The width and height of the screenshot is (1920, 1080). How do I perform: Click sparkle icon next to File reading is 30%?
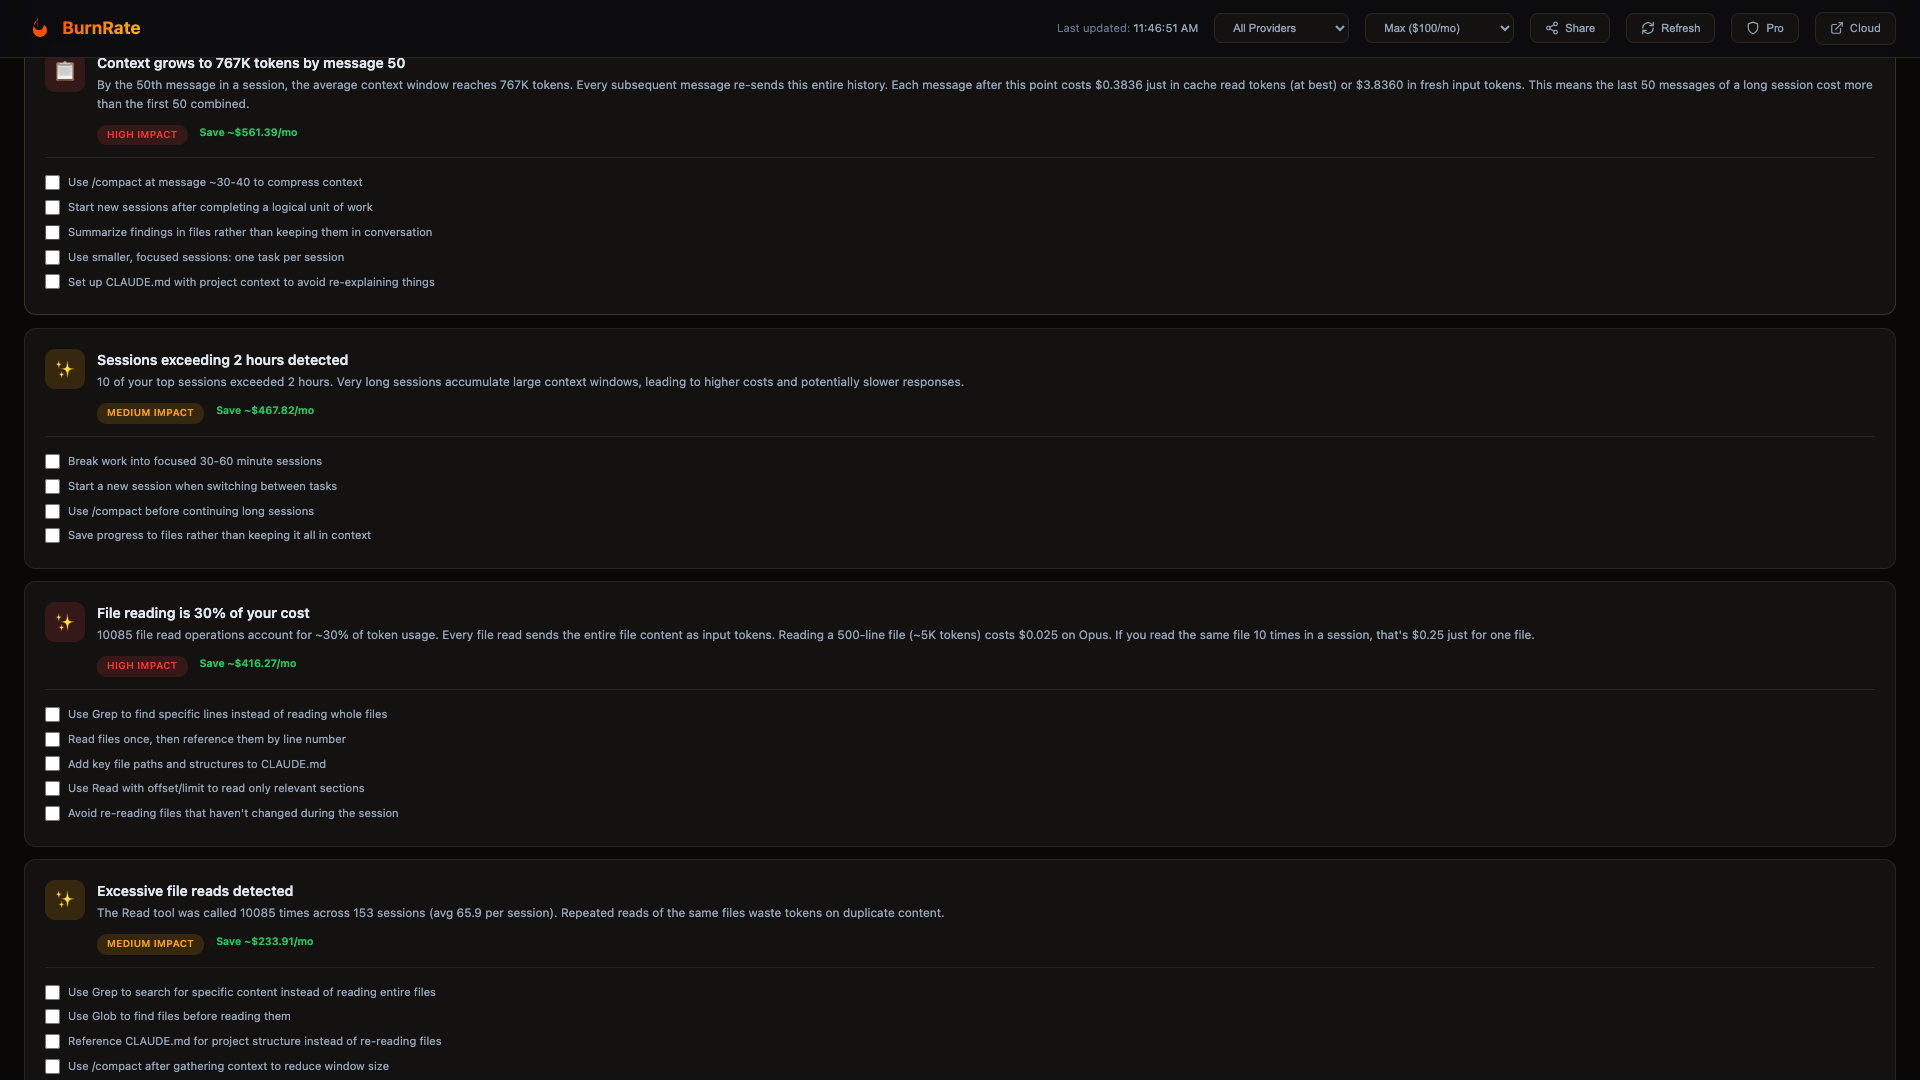pyautogui.click(x=65, y=622)
